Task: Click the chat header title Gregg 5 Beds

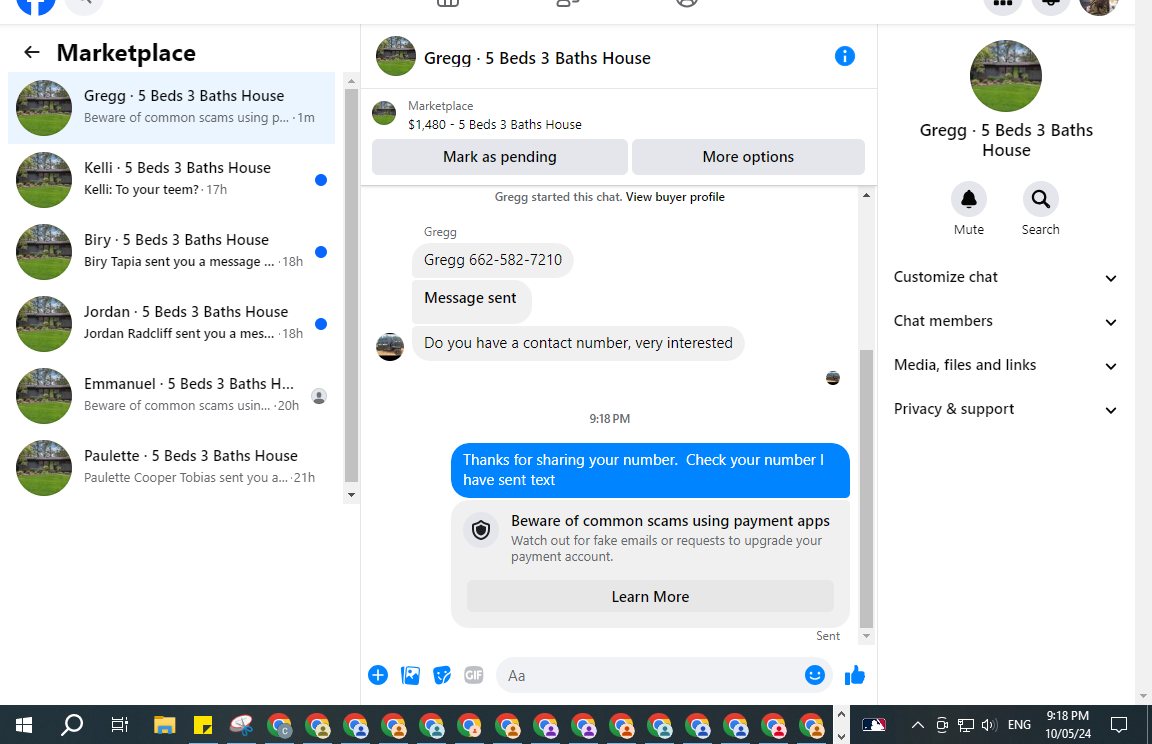Action: (537, 59)
